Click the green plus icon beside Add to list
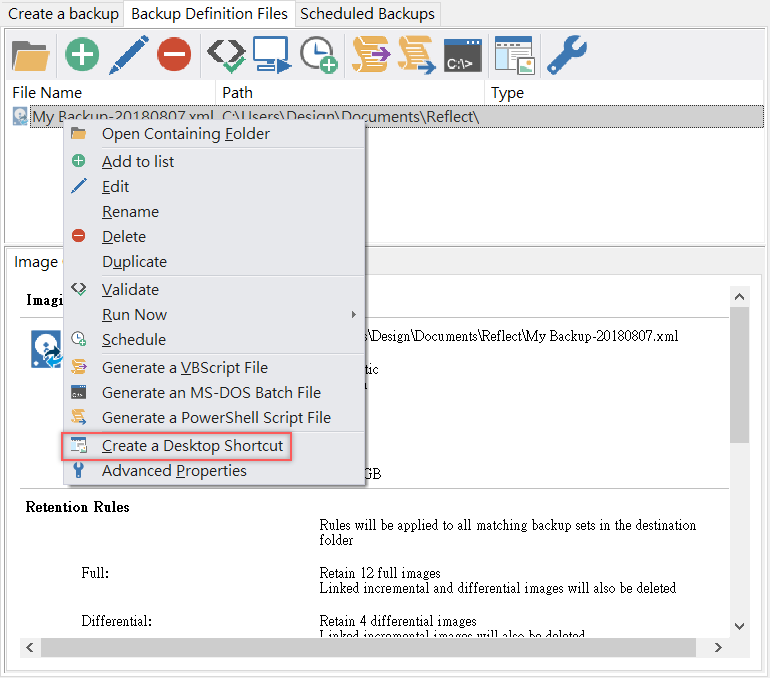This screenshot has height=678, width=770. pyautogui.click(x=79, y=161)
